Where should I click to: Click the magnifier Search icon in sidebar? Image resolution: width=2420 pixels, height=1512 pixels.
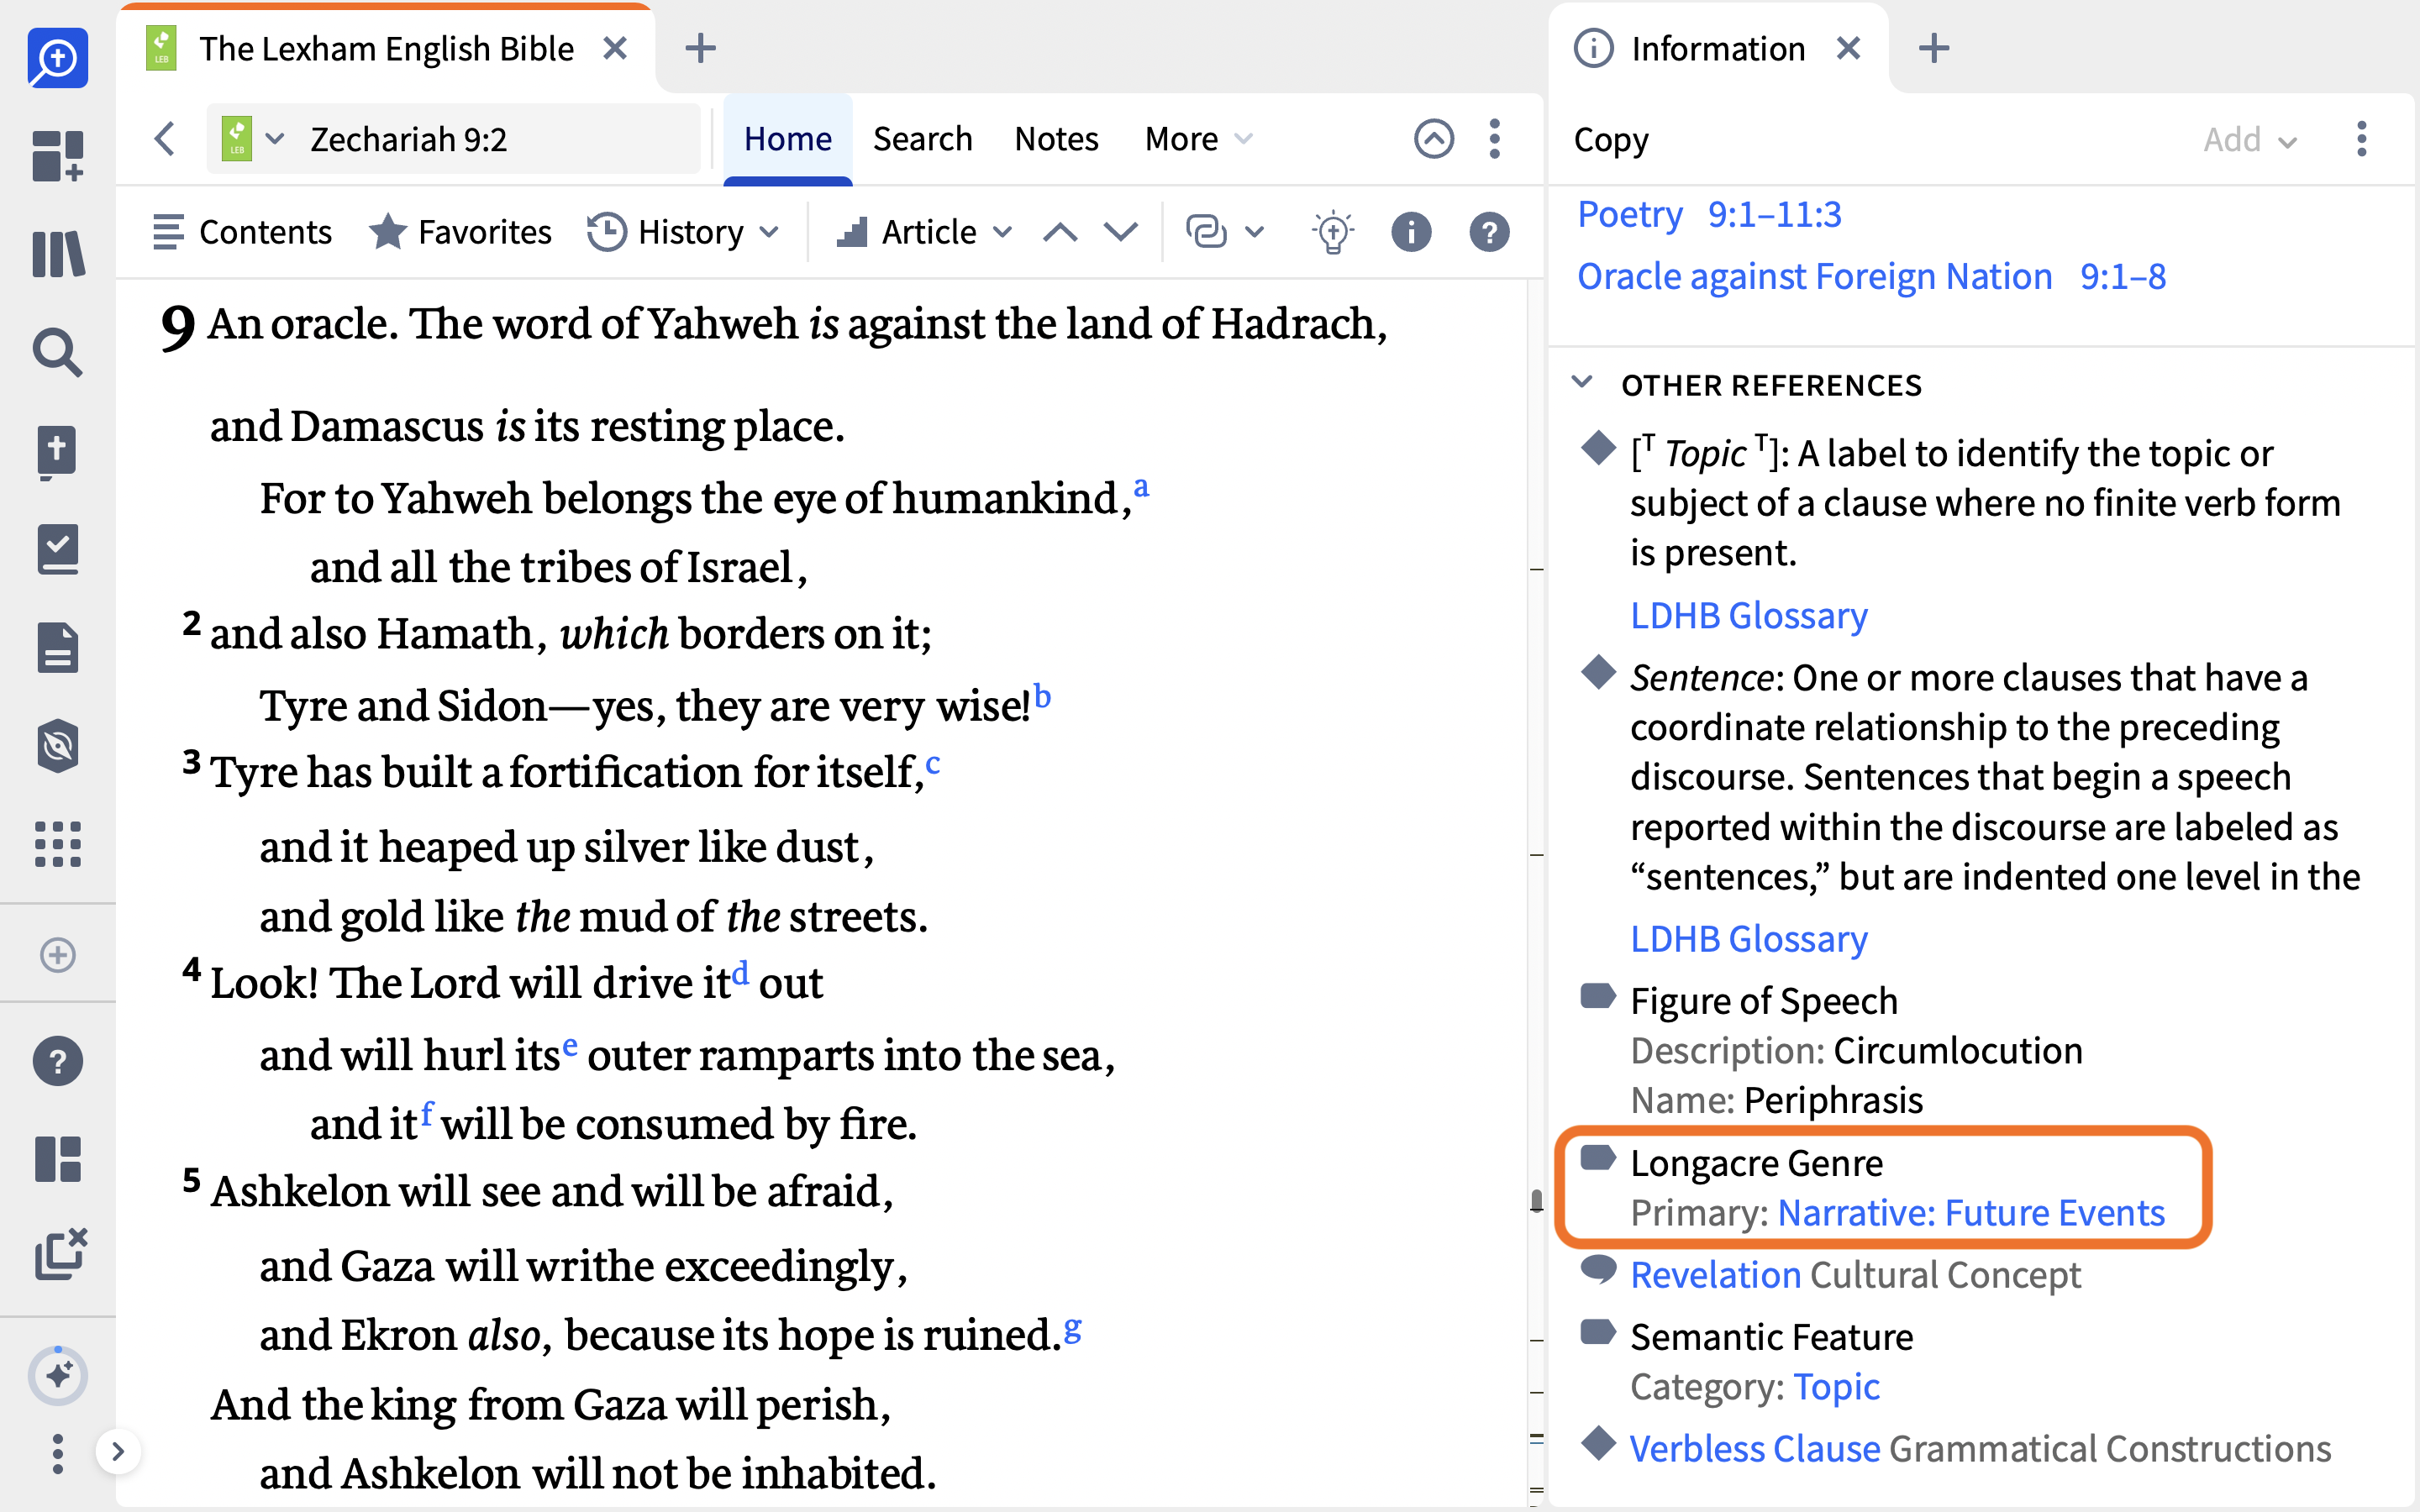58,352
